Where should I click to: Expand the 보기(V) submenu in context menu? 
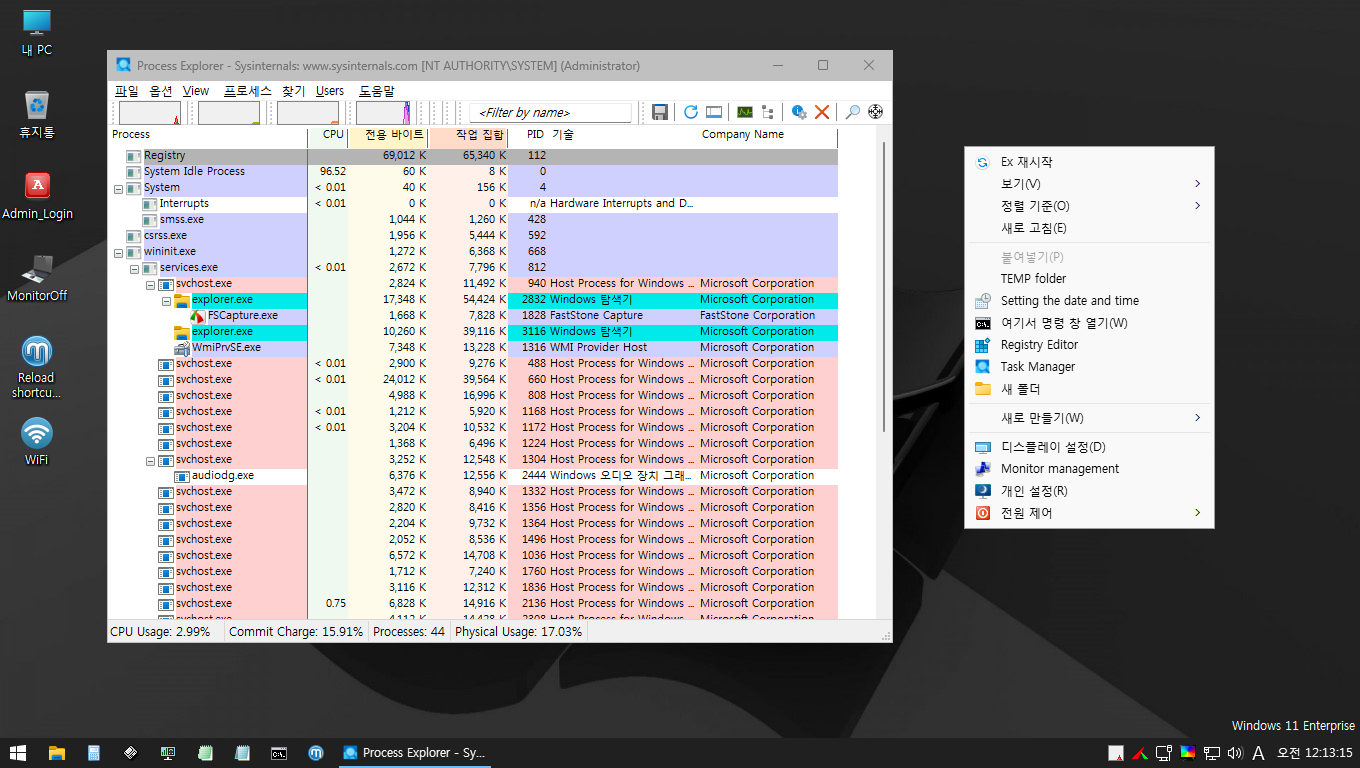tap(1089, 184)
